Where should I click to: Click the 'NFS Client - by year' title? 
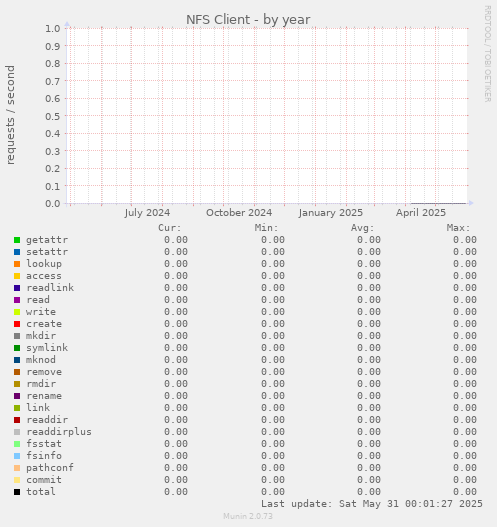248,19
